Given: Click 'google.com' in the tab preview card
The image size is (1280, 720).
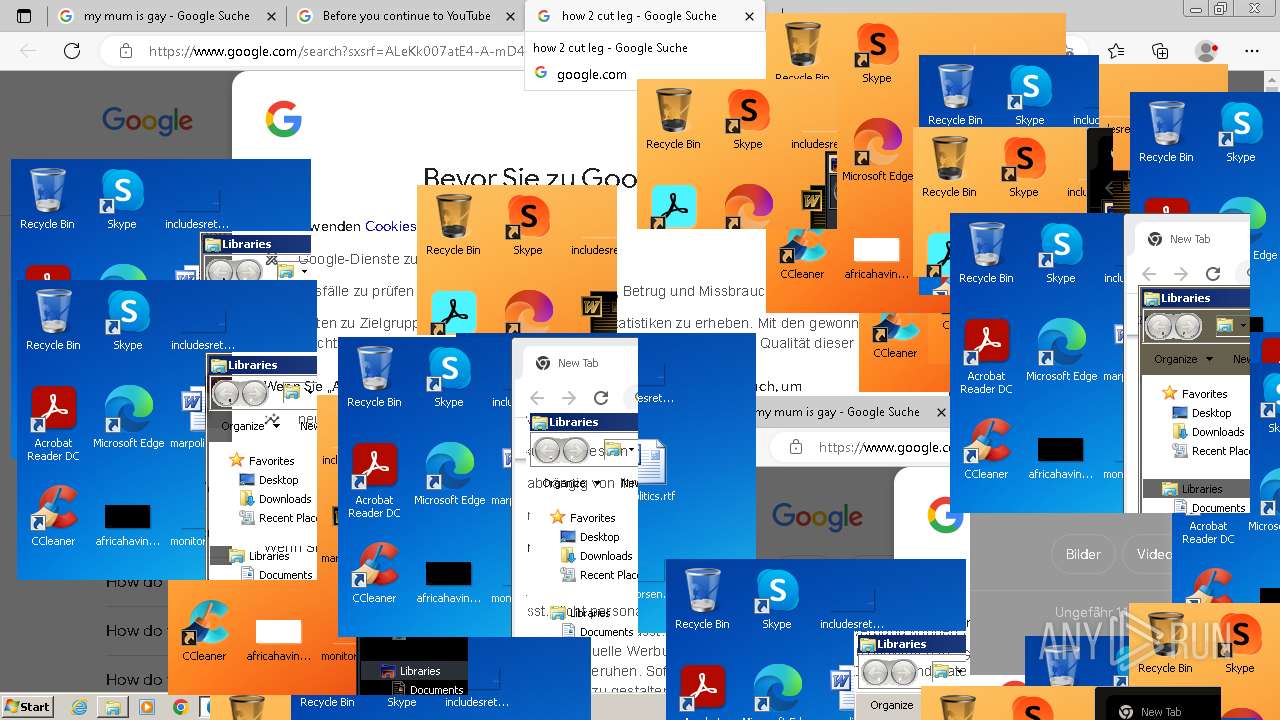Looking at the screenshot, I should coord(592,74).
